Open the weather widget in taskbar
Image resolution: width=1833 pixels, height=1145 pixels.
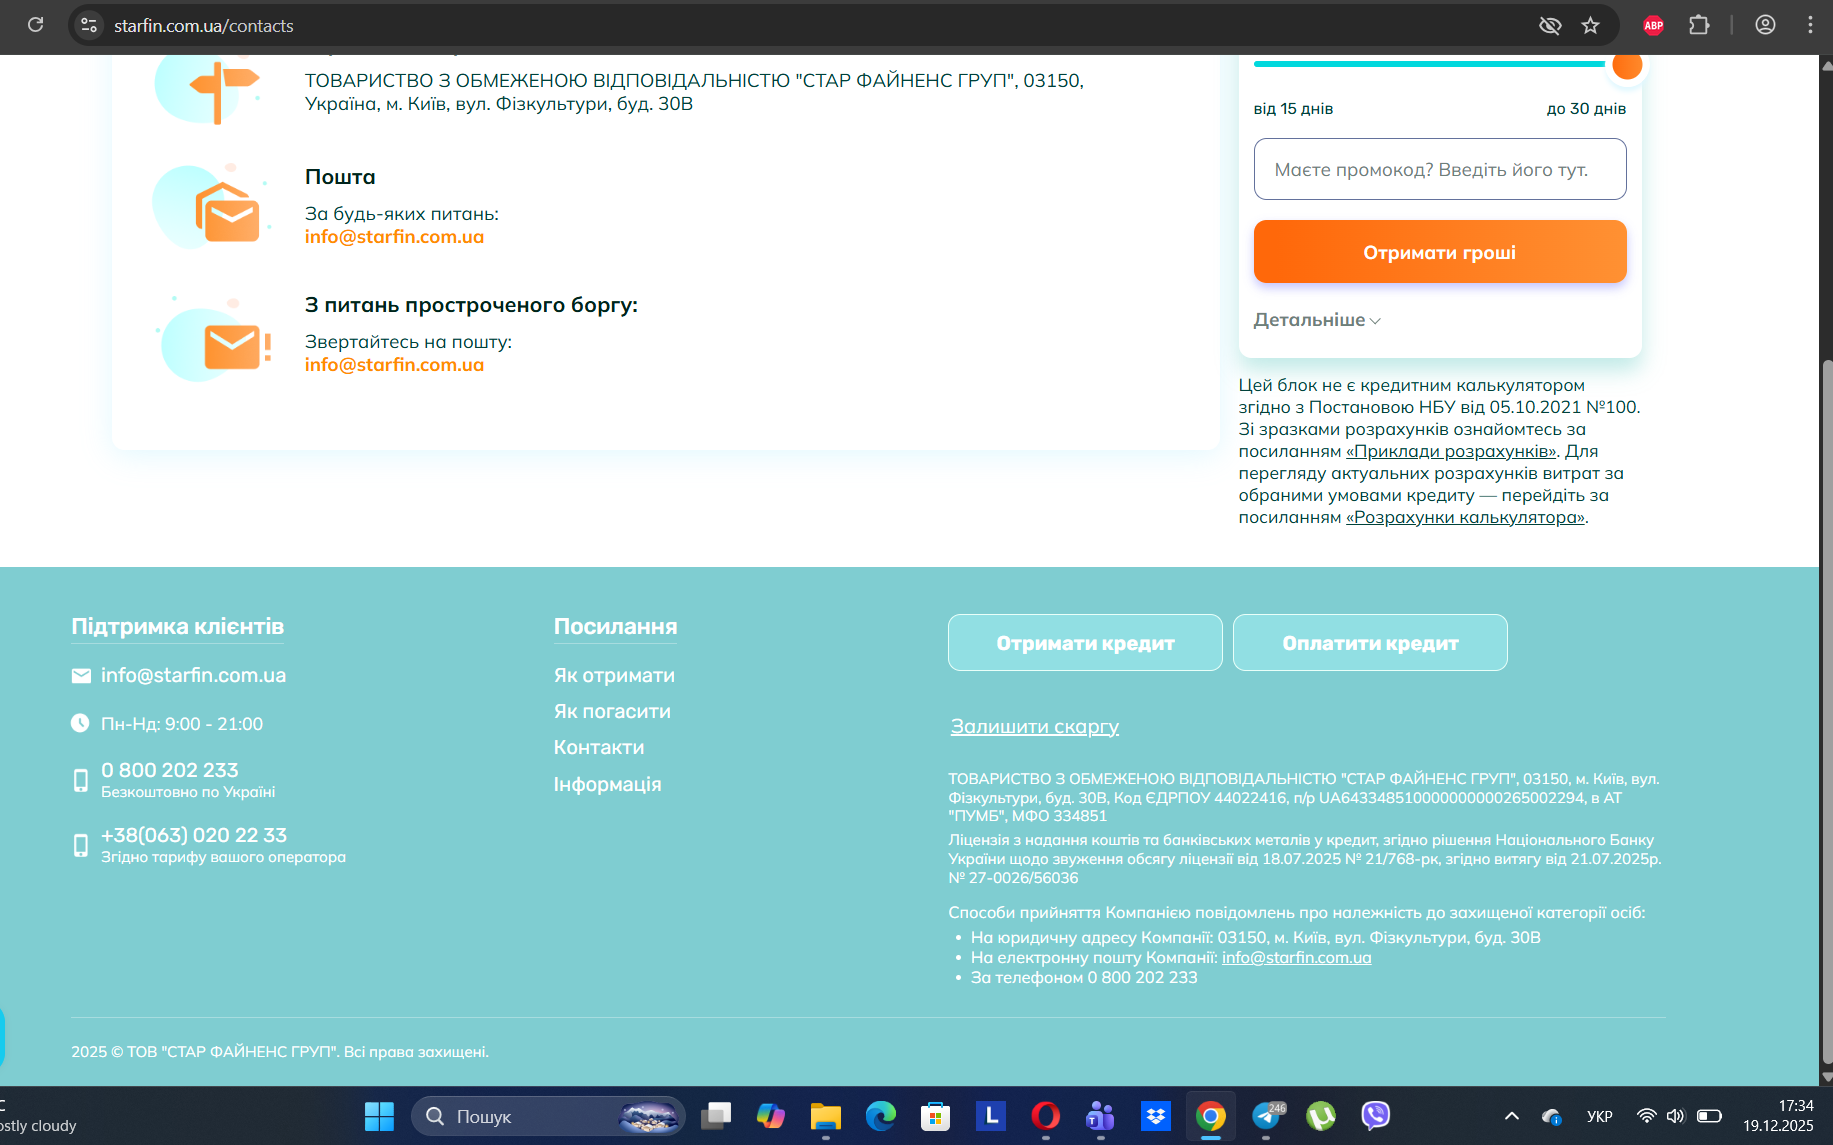[x=38, y=1116]
